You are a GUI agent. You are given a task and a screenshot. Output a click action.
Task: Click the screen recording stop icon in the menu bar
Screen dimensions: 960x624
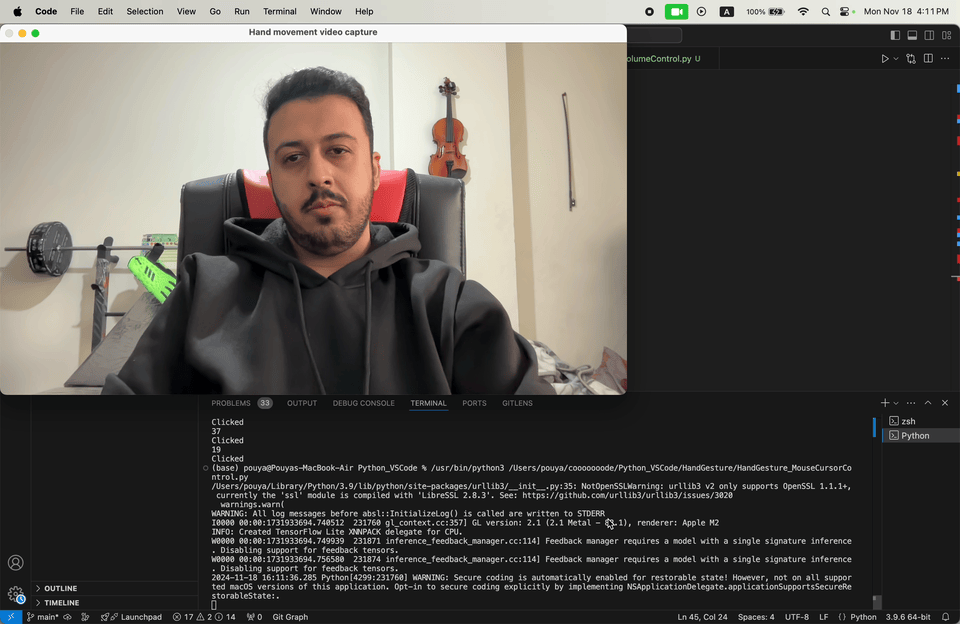pos(650,12)
